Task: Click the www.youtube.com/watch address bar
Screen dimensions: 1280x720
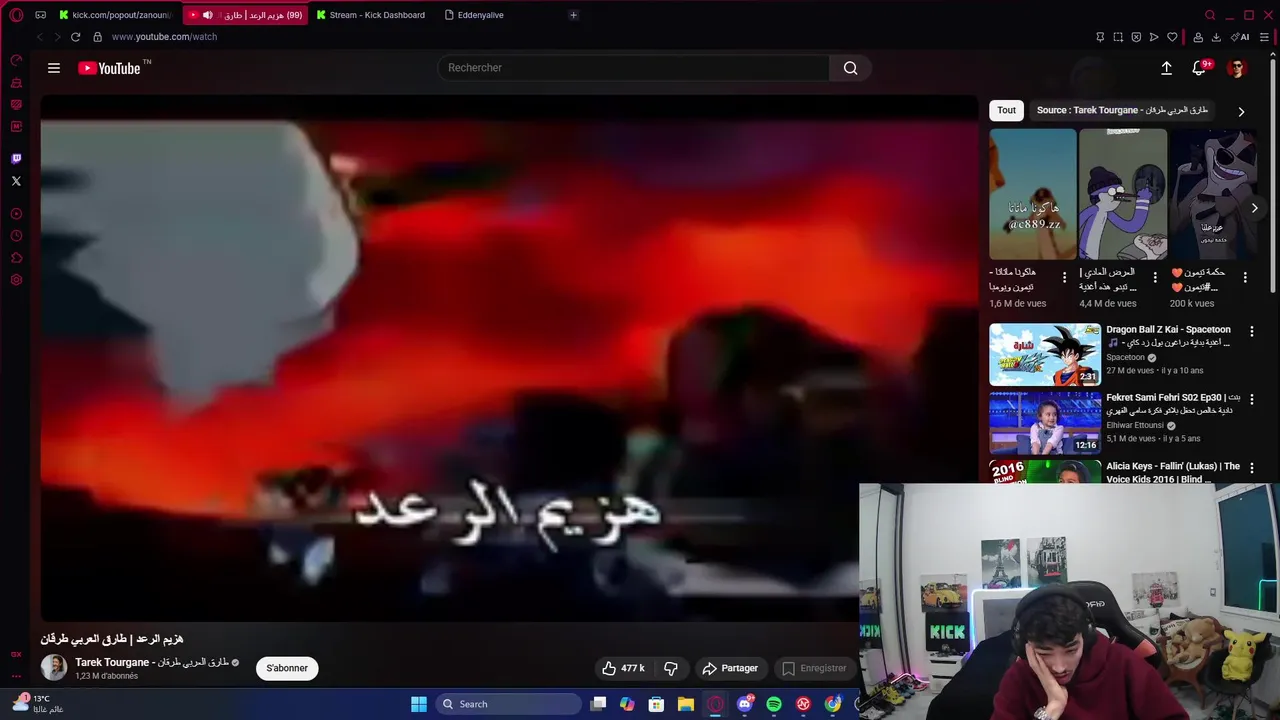Action: point(164,37)
